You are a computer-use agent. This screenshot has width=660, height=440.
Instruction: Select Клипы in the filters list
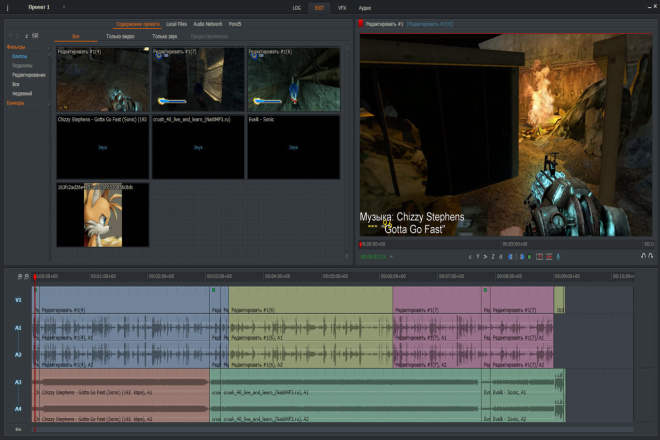click(19, 56)
